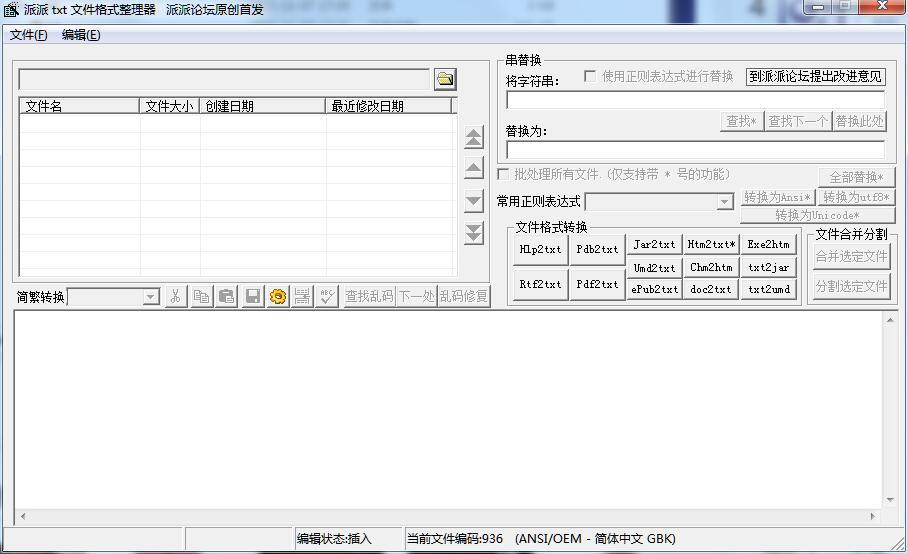This screenshot has width=908, height=554.
Task: Click the copy icon
Action: 201,296
